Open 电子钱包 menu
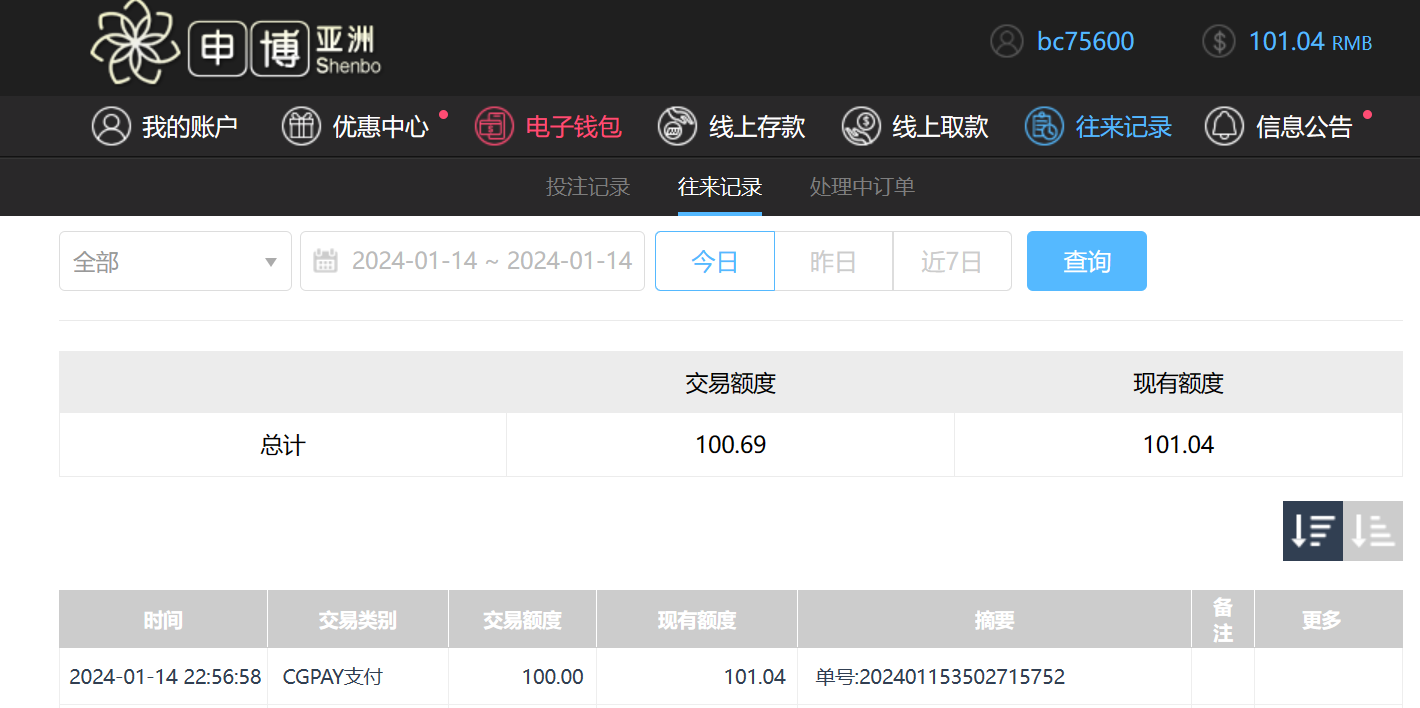Image resolution: width=1420 pixels, height=708 pixels. tap(549, 127)
